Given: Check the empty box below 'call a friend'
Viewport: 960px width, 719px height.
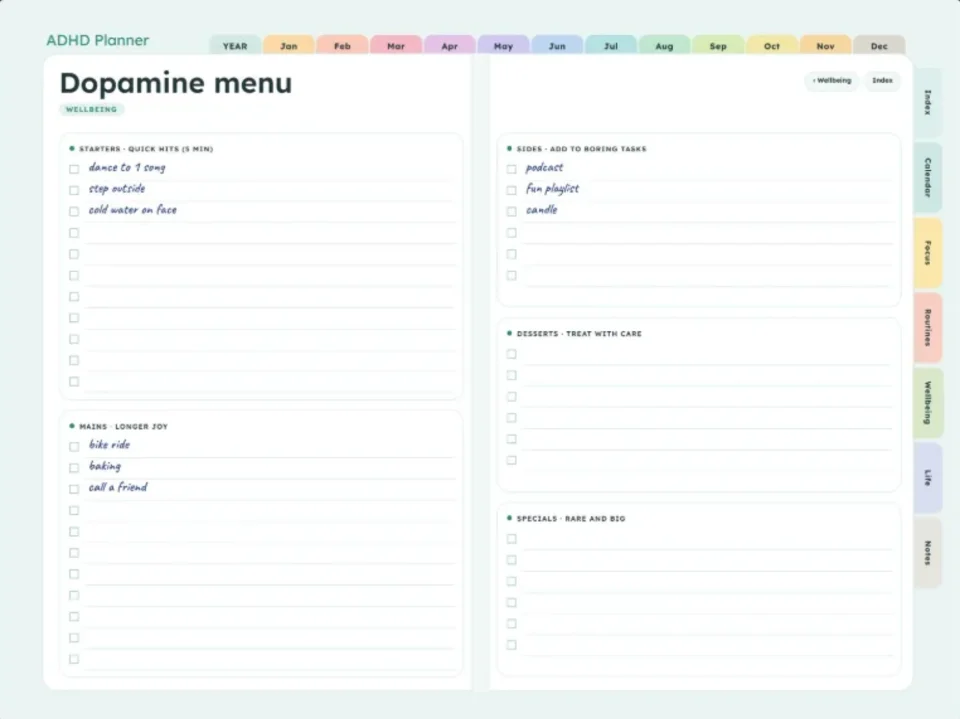Looking at the screenshot, I should pyautogui.click(x=74, y=510).
